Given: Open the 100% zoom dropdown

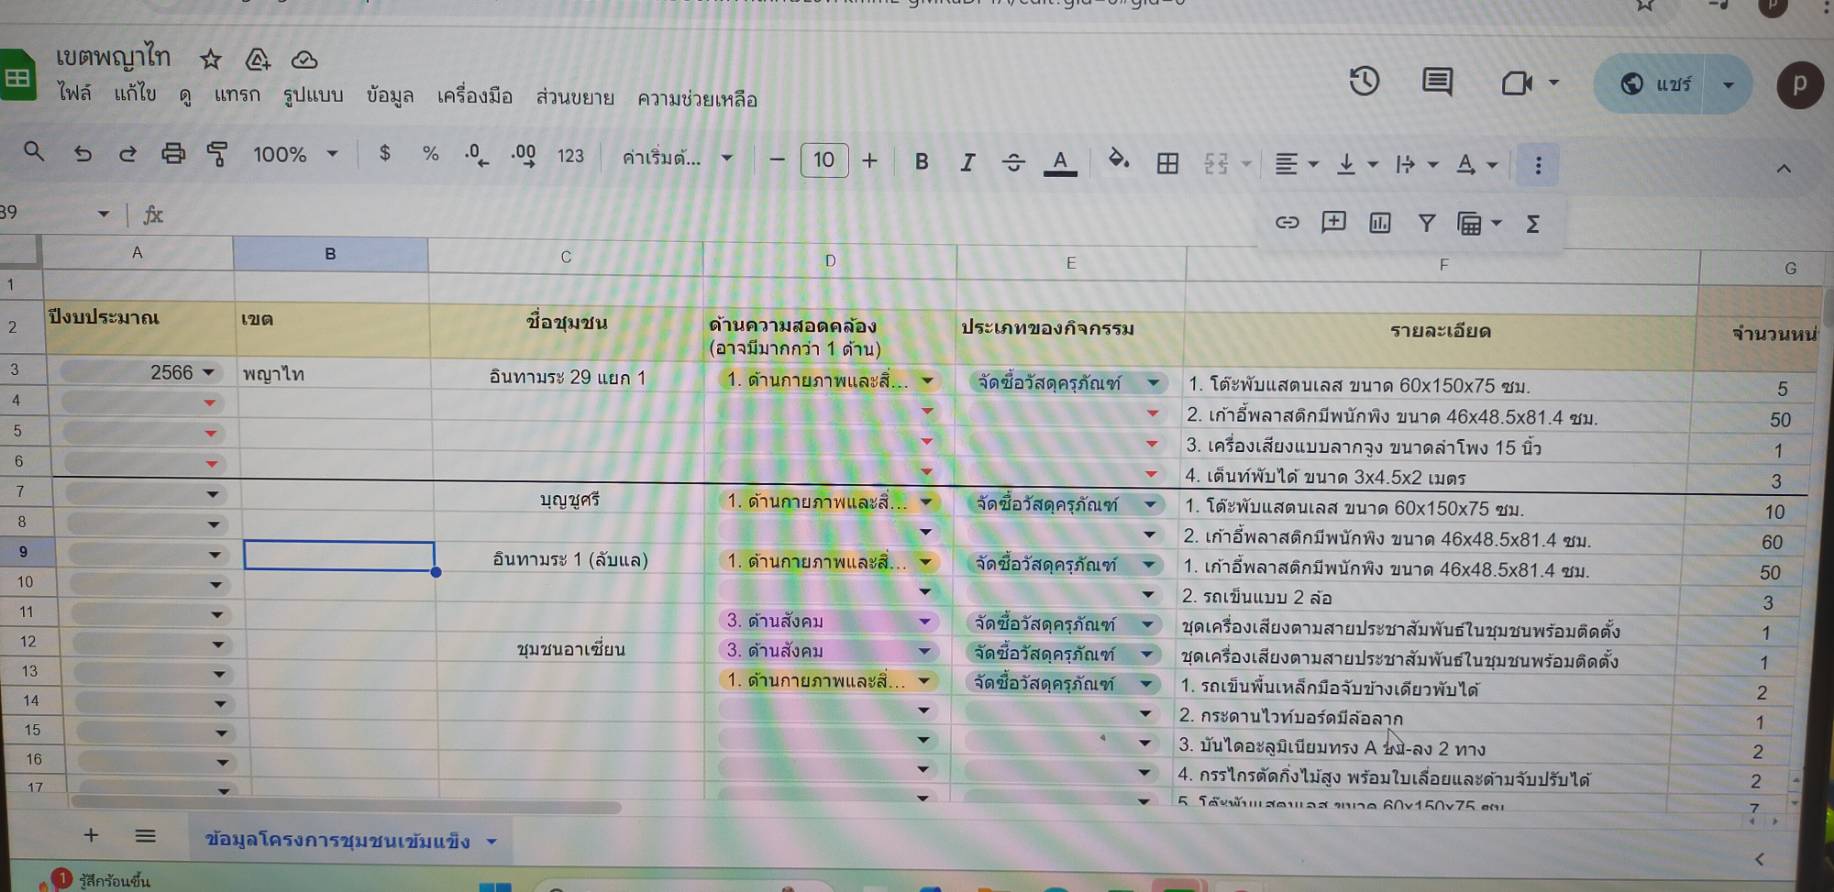Looking at the screenshot, I should [295, 155].
